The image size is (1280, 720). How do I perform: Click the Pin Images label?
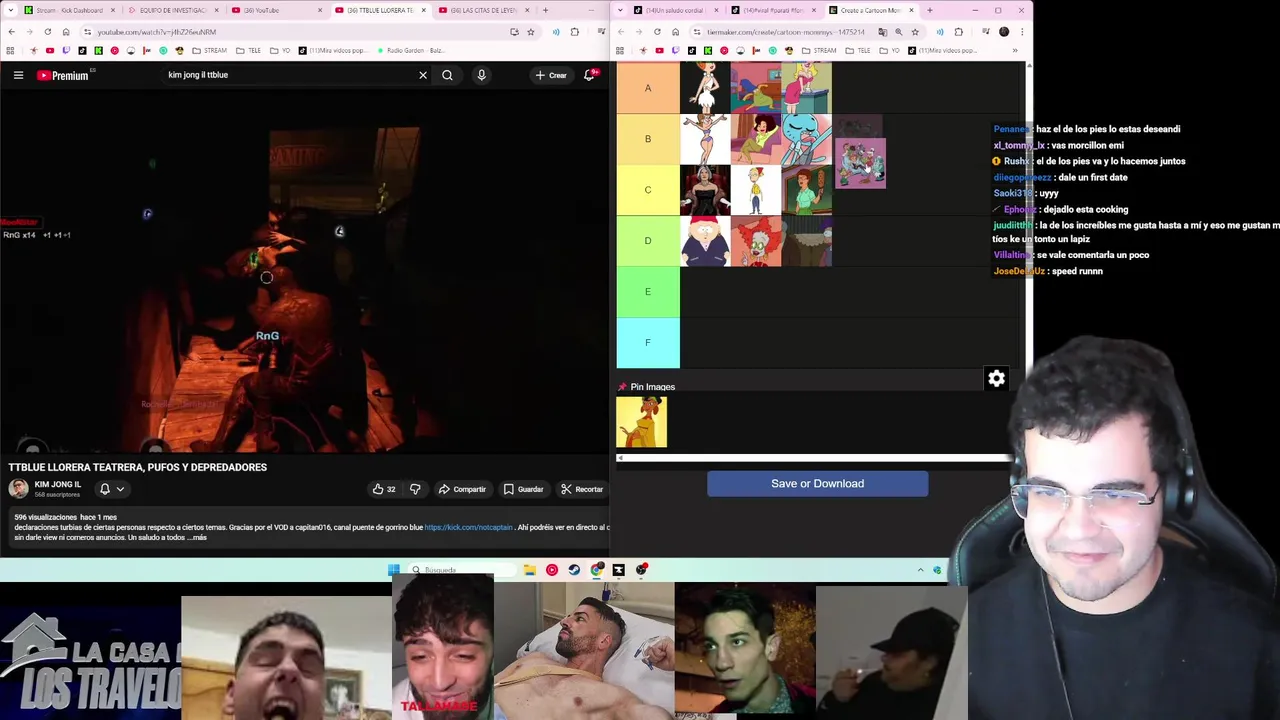click(x=653, y=387)
